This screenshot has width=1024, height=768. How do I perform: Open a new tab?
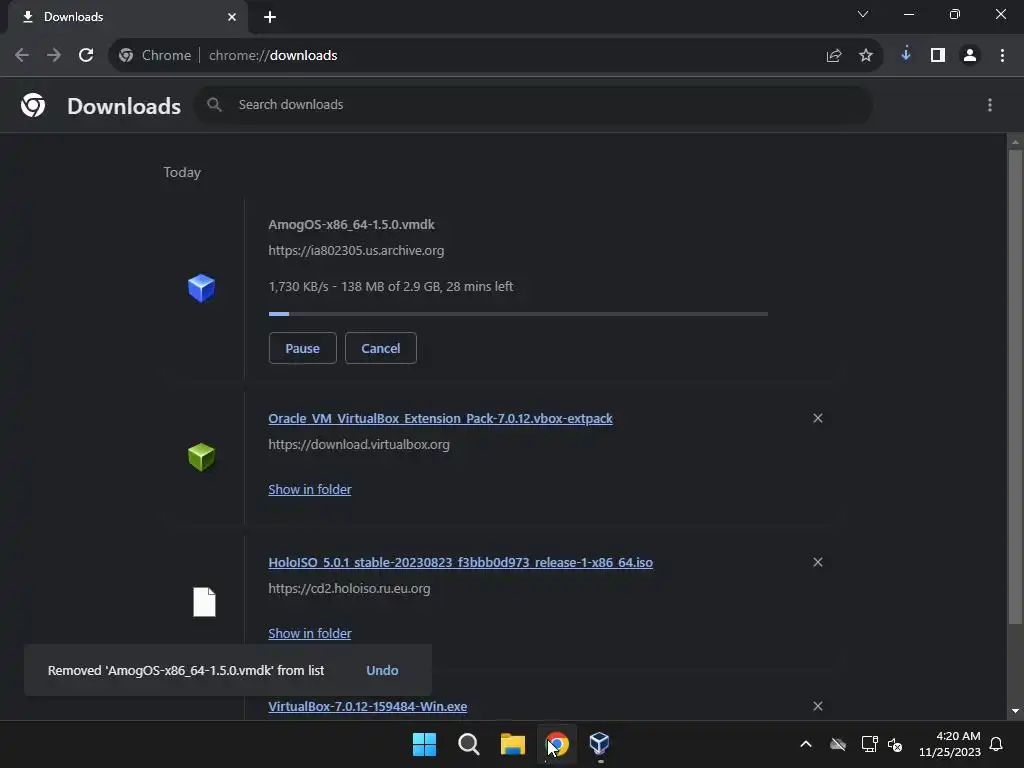click(270, 17)
